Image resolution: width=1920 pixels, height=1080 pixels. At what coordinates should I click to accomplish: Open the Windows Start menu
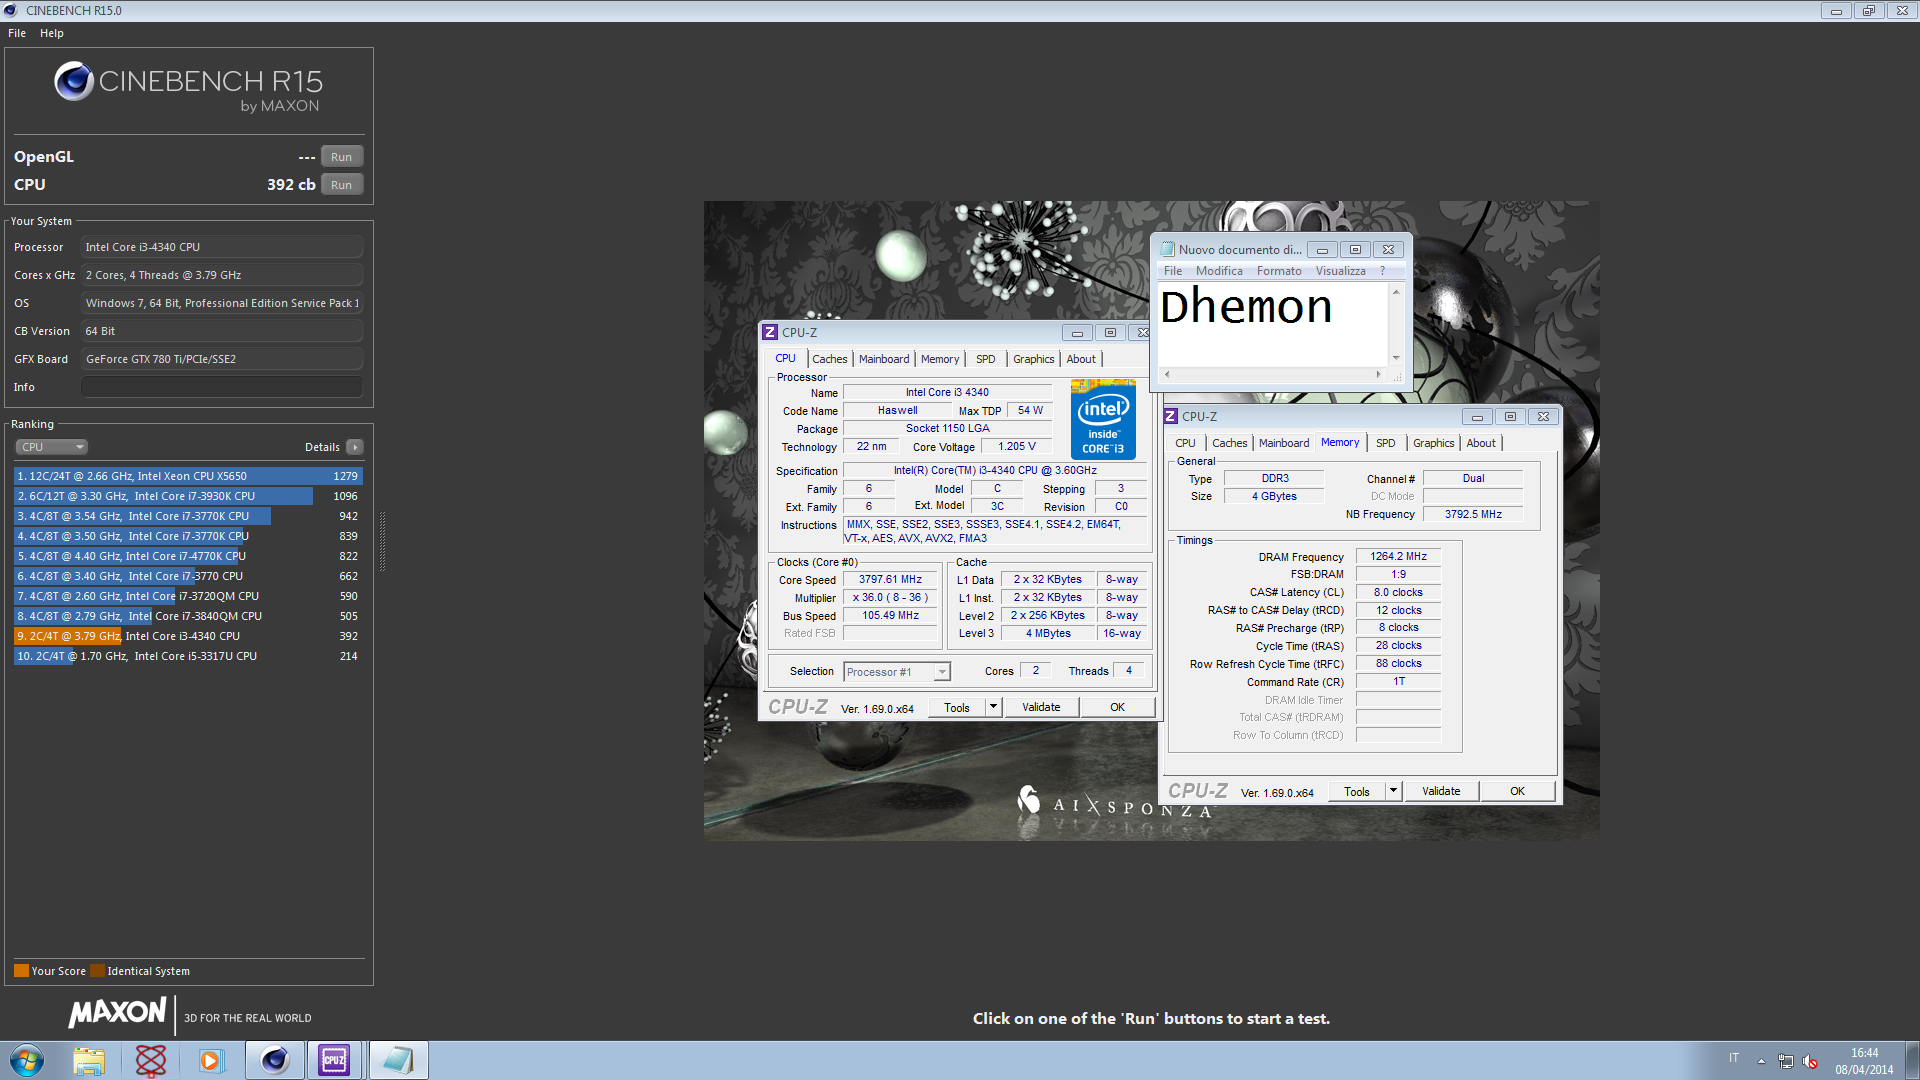point(27,1060)
